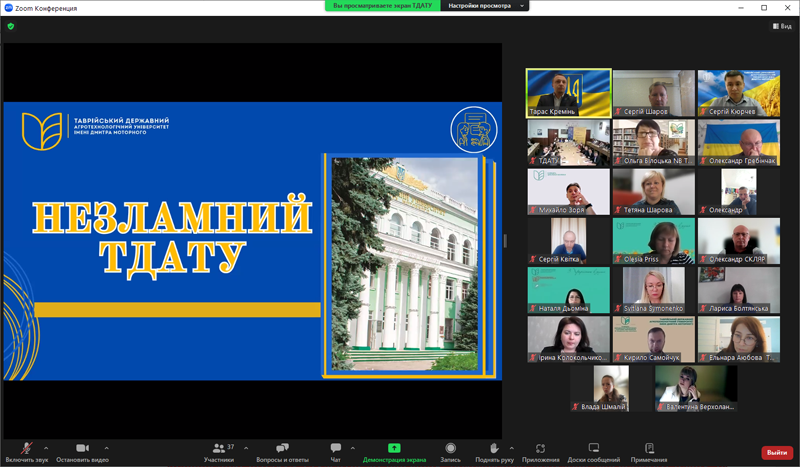Stop camera via Остановить видео button
This screenshot has height=467, width=800.
point(82,452)
